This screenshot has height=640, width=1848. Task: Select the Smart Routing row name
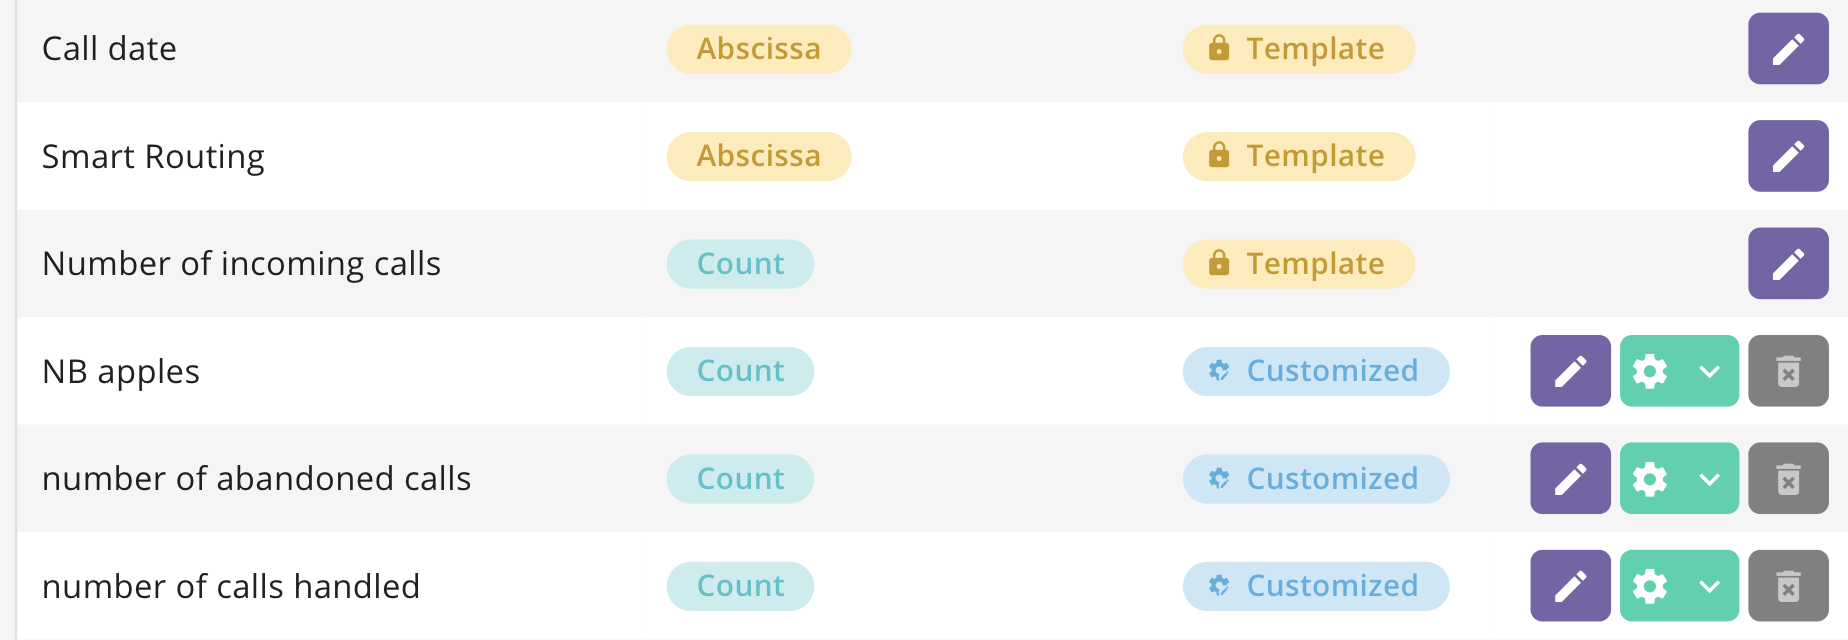153,157
